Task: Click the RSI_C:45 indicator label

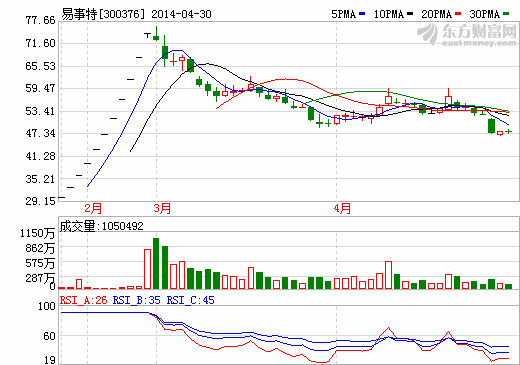Action: point(191,300)
